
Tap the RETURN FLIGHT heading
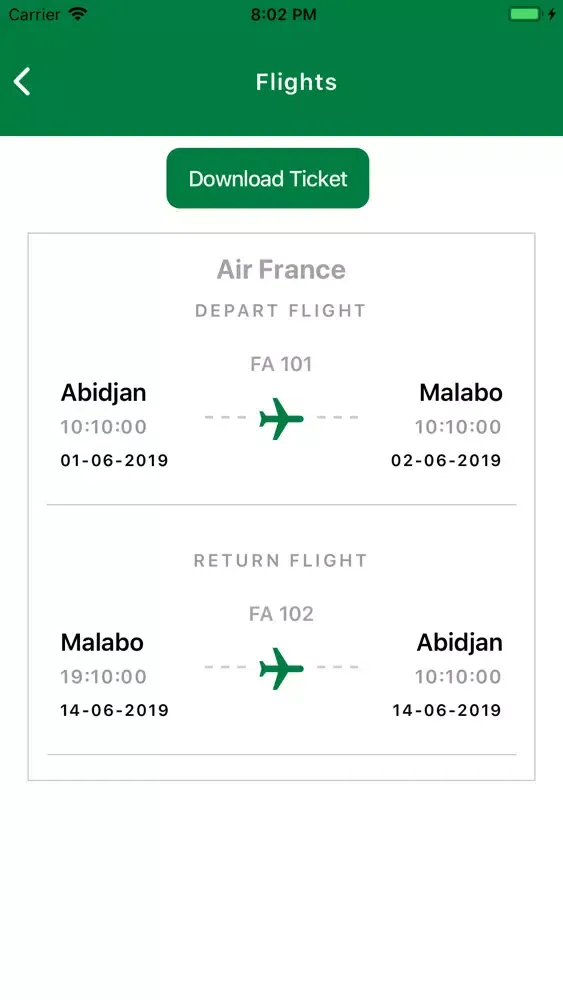(x=281, y=561)
